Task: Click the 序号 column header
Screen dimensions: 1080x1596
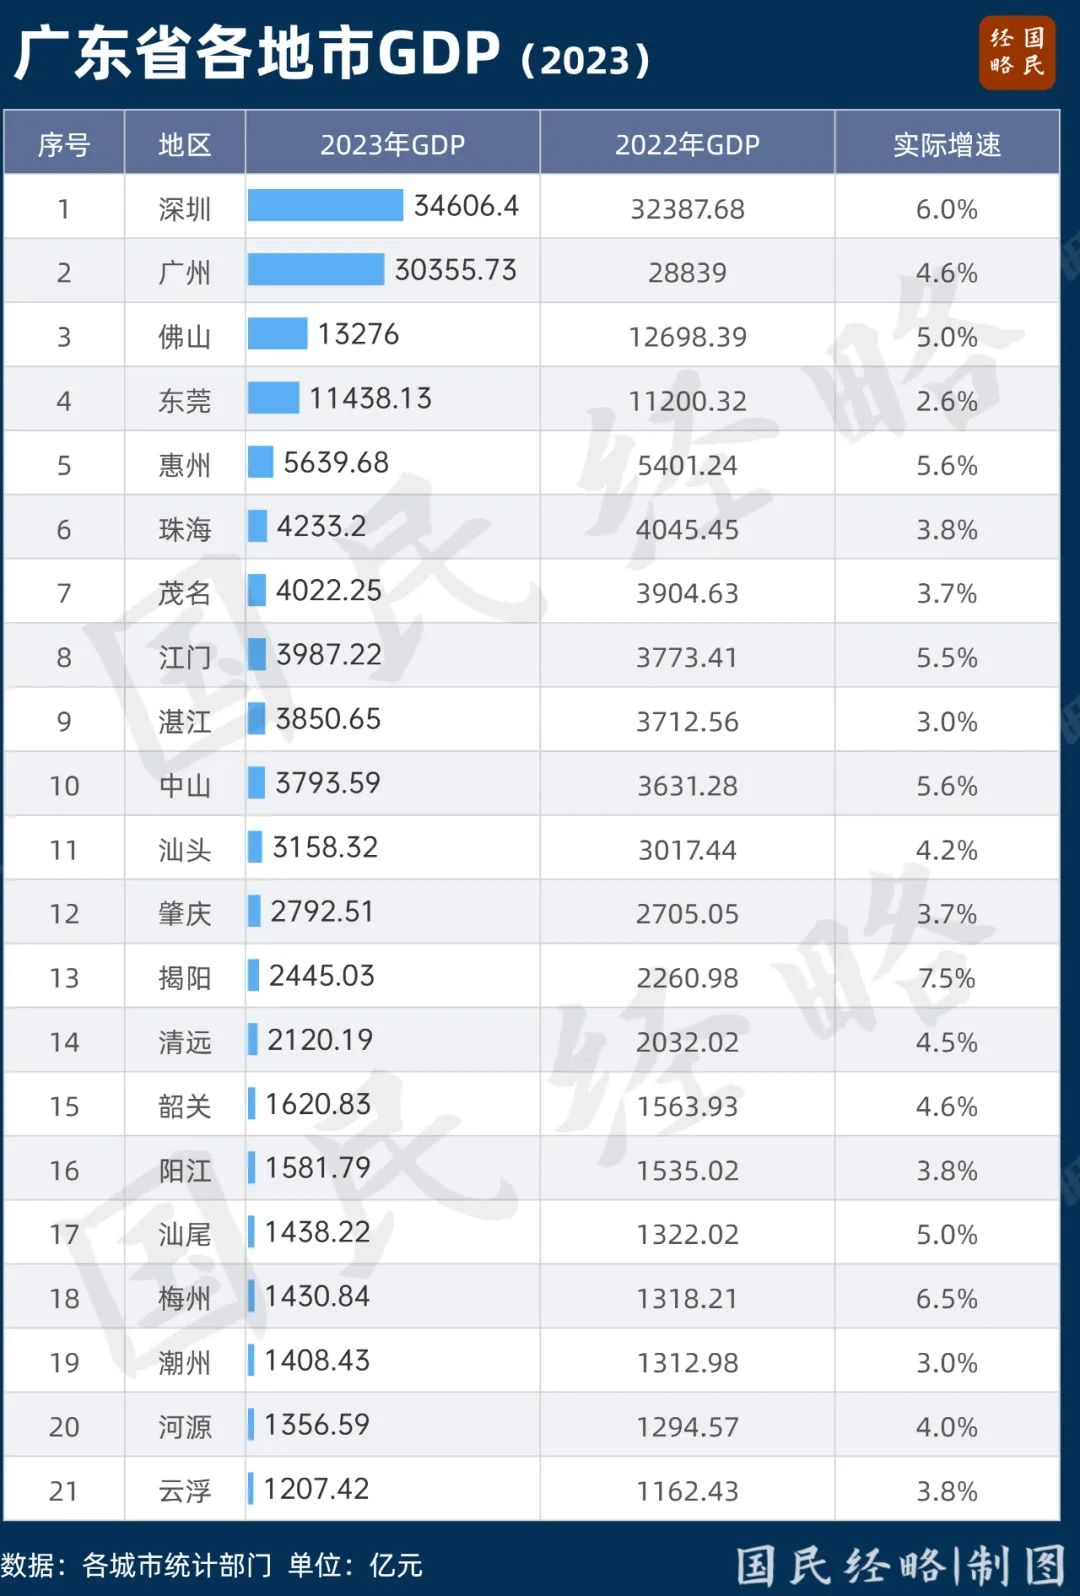Action: point(64,145)
